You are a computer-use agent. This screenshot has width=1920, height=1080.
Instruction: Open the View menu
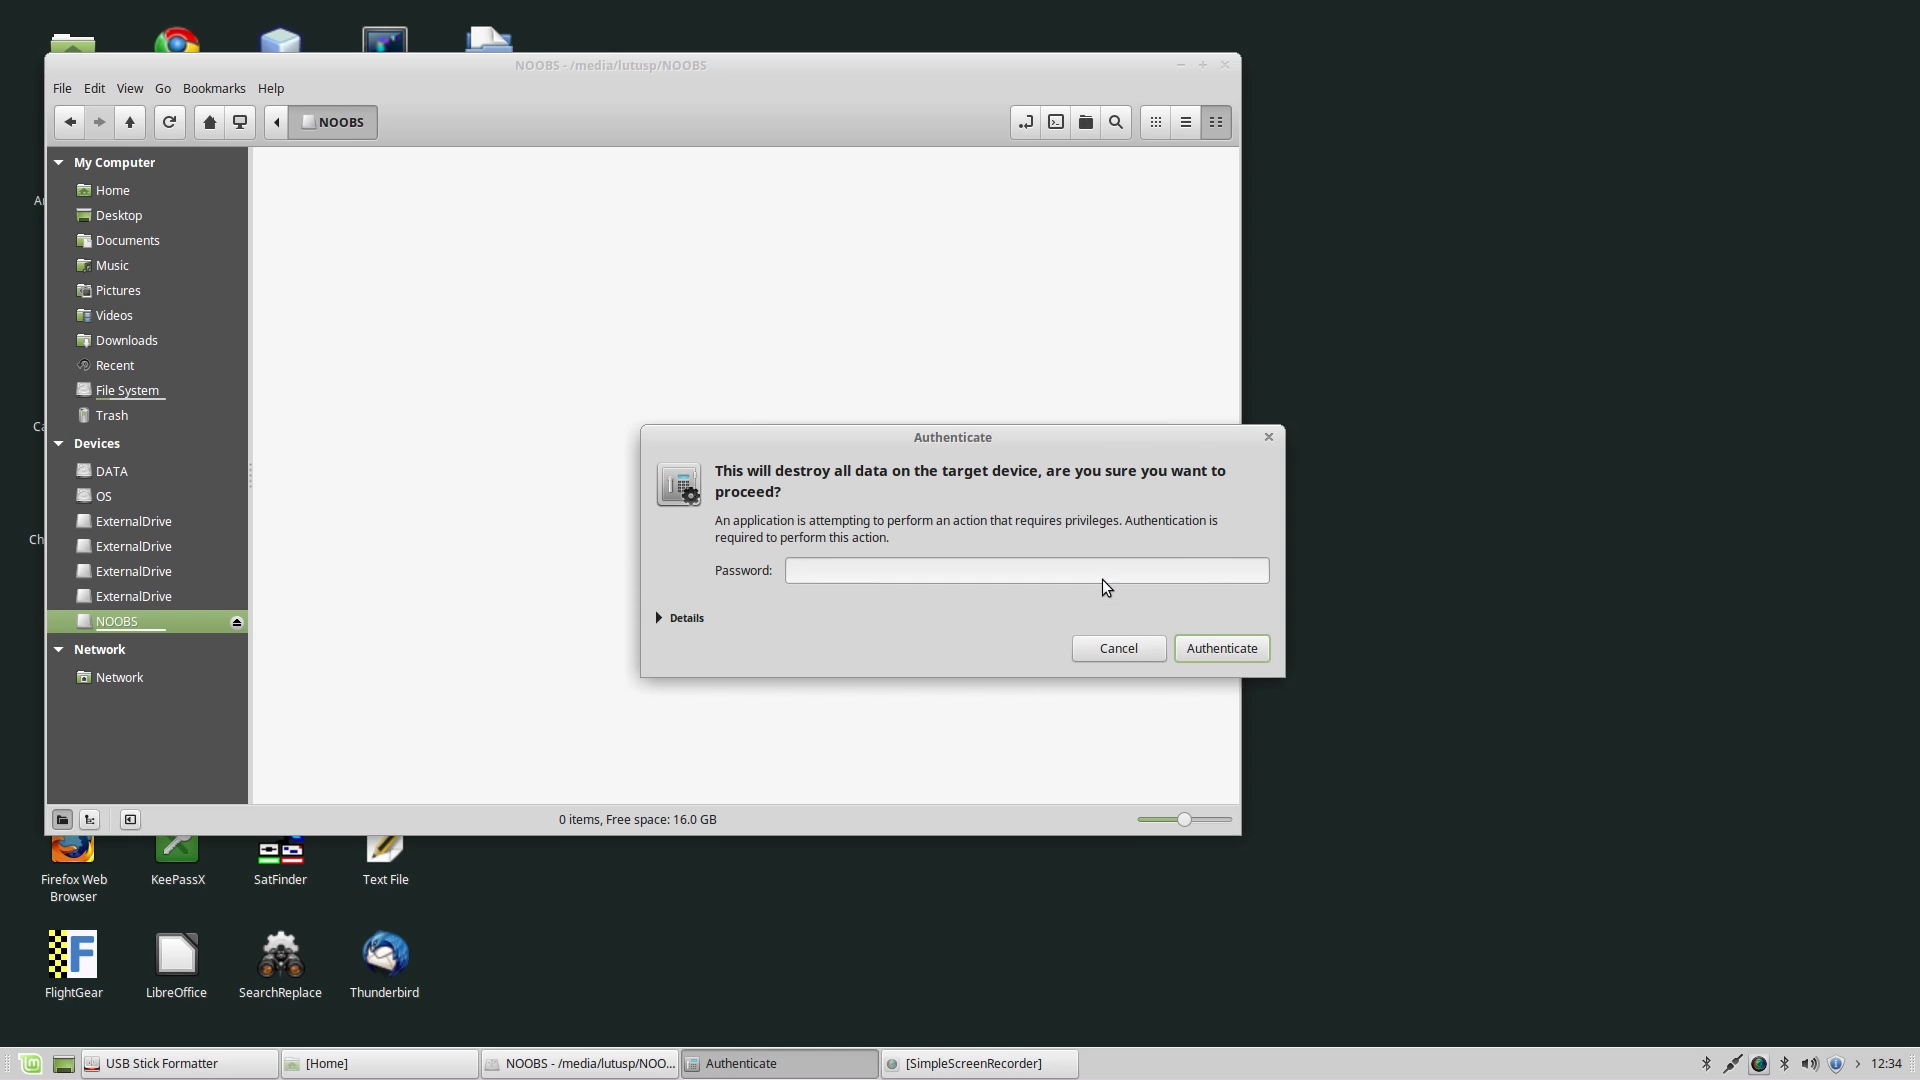pyautogui.click(x=129, y=88)
